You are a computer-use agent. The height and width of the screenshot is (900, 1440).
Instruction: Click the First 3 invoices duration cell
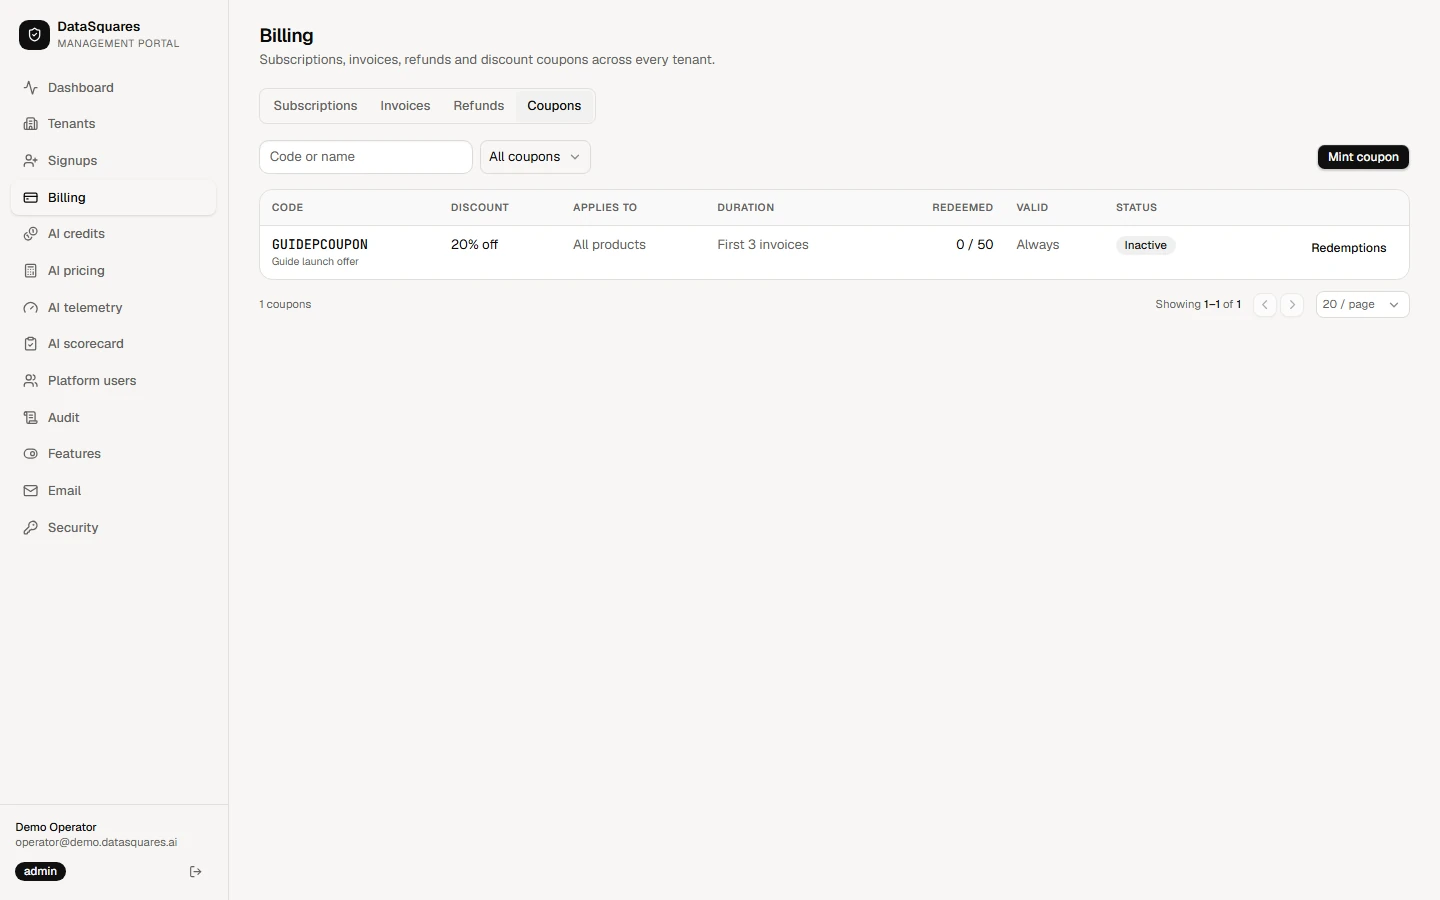pyautogui.click(x=763, y=245)
